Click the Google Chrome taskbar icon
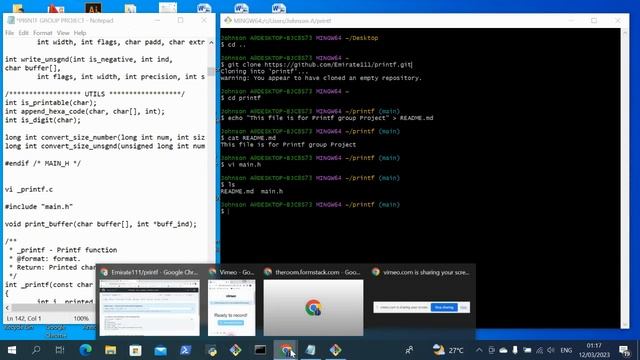640x360 pixels. point(286,350)
